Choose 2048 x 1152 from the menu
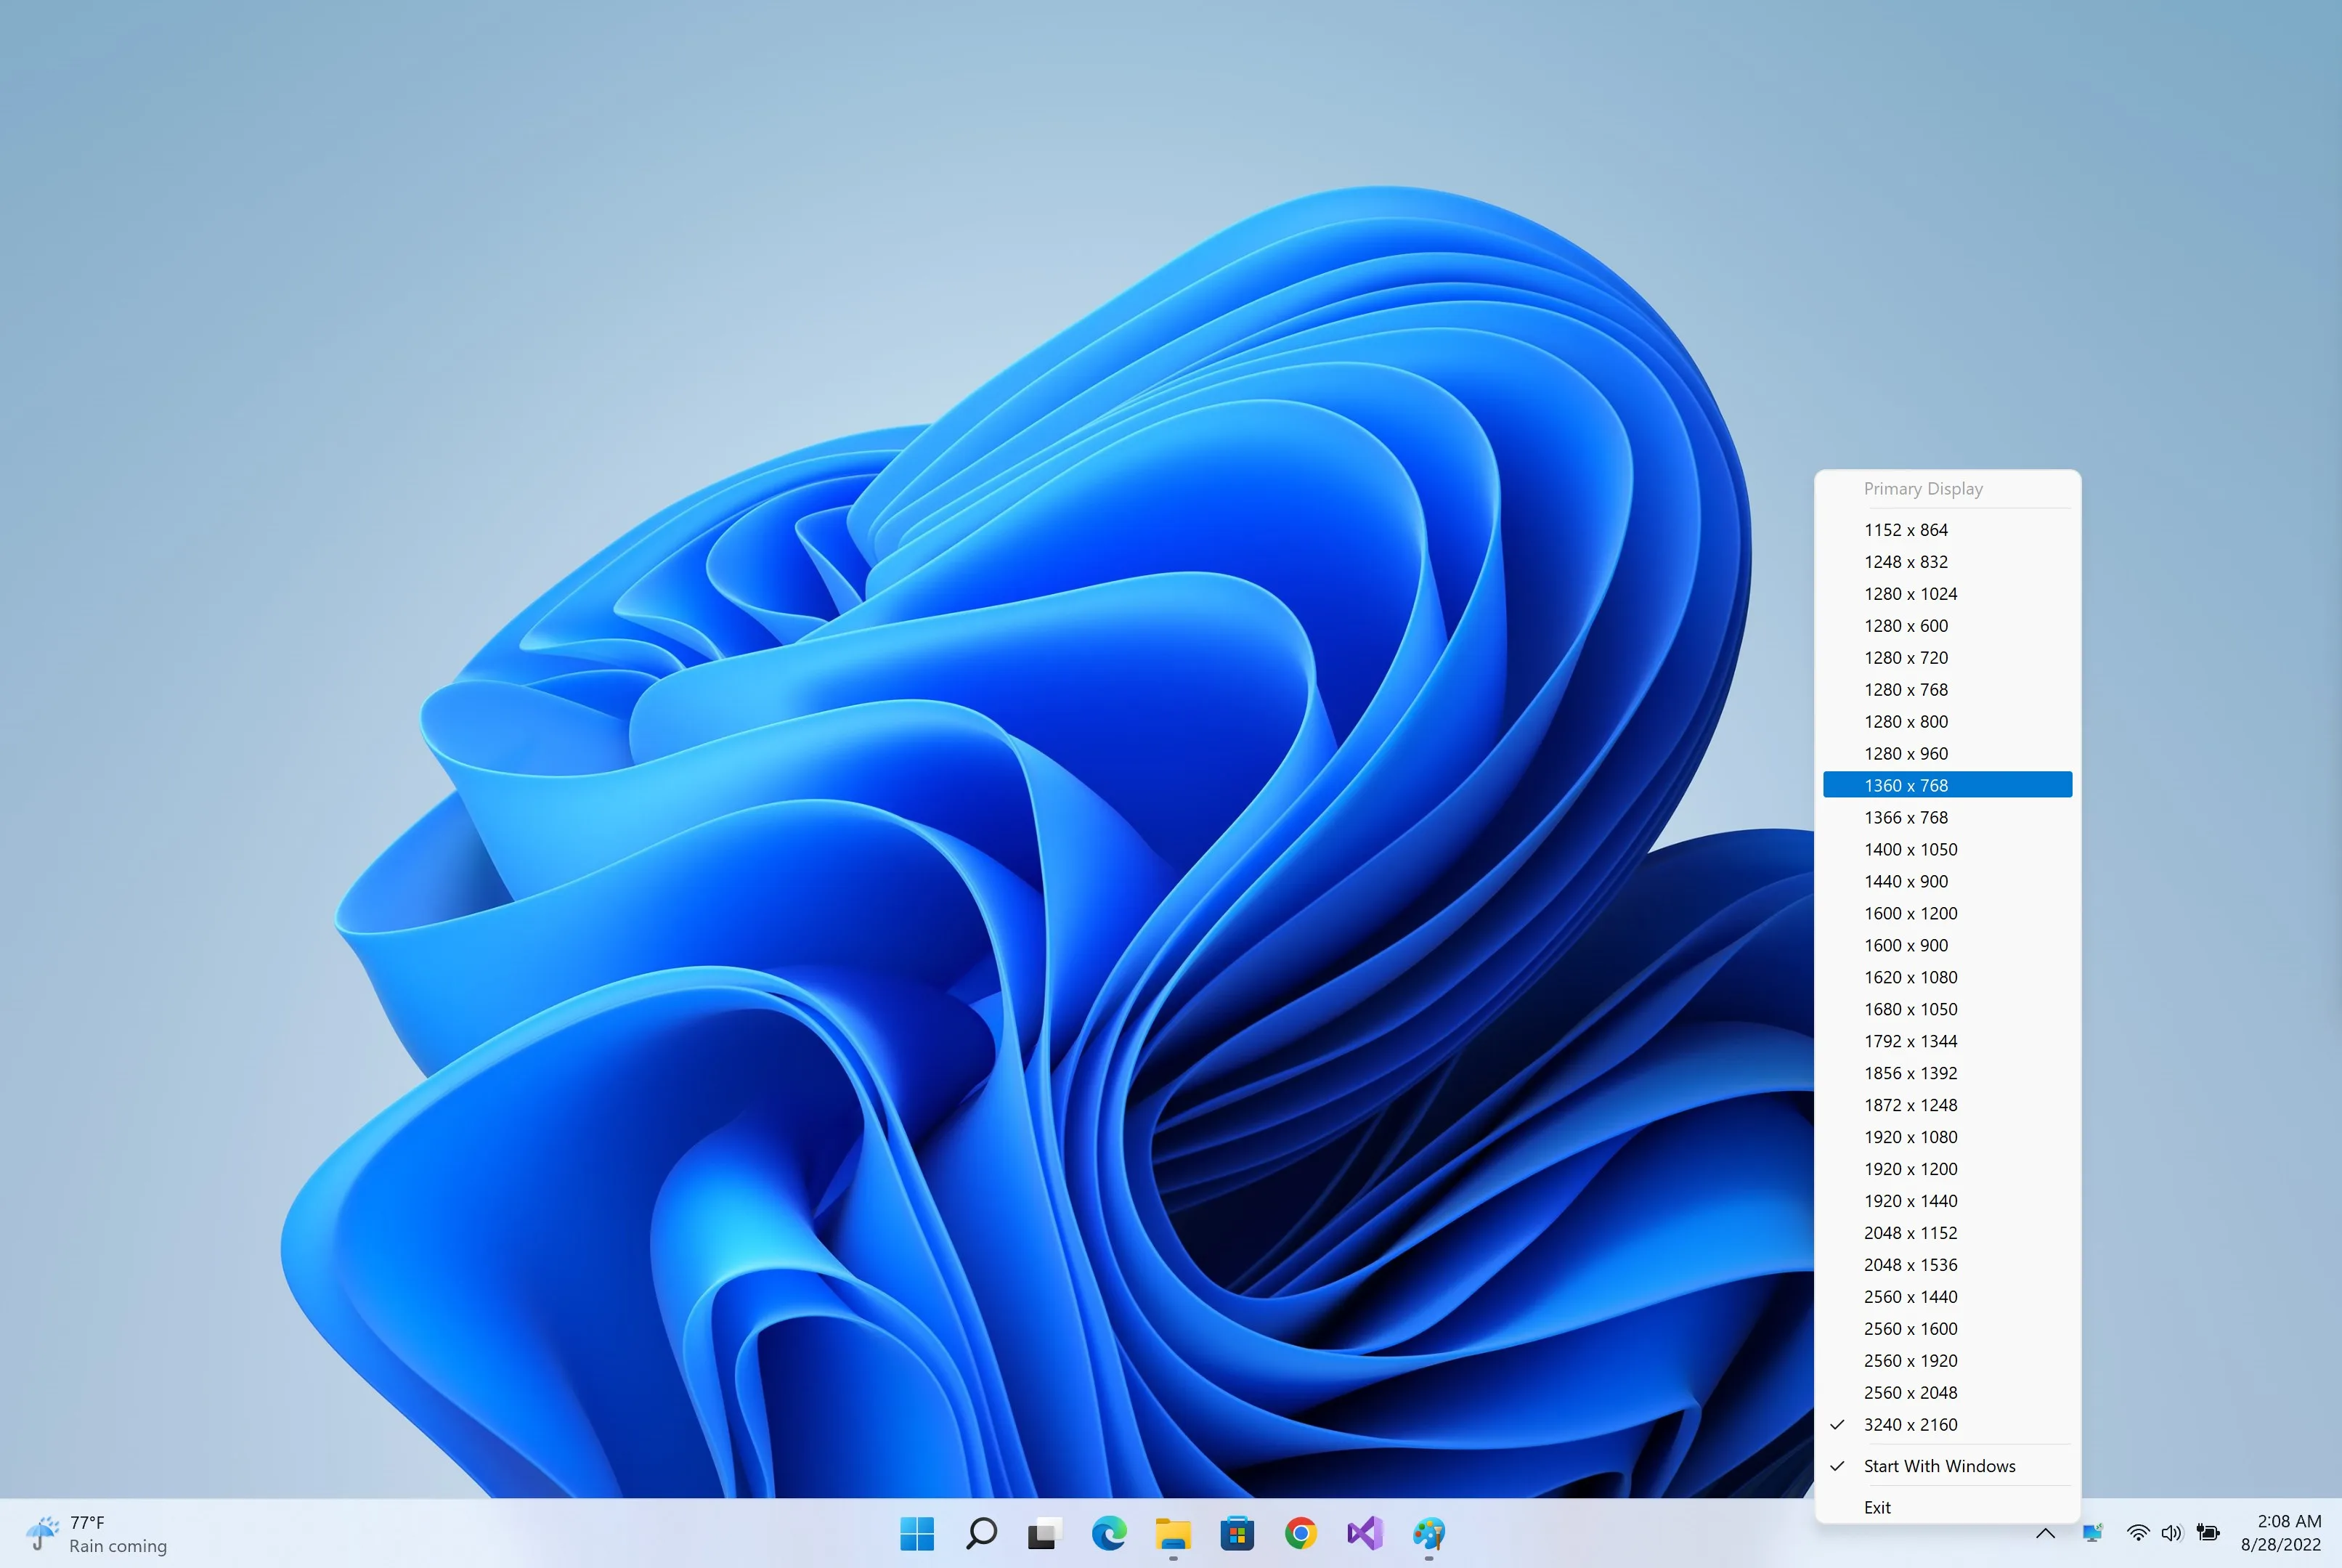2342x1568 pixels. pos(1948,1233)
